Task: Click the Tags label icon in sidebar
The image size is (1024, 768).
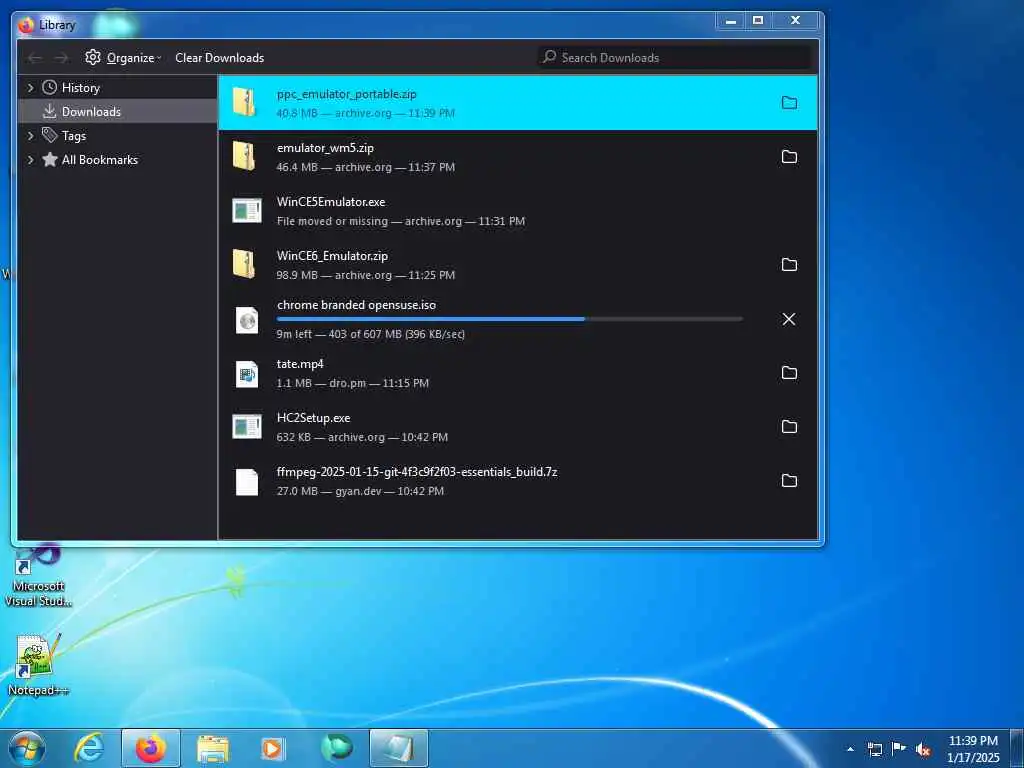Action: pos(50,135)
